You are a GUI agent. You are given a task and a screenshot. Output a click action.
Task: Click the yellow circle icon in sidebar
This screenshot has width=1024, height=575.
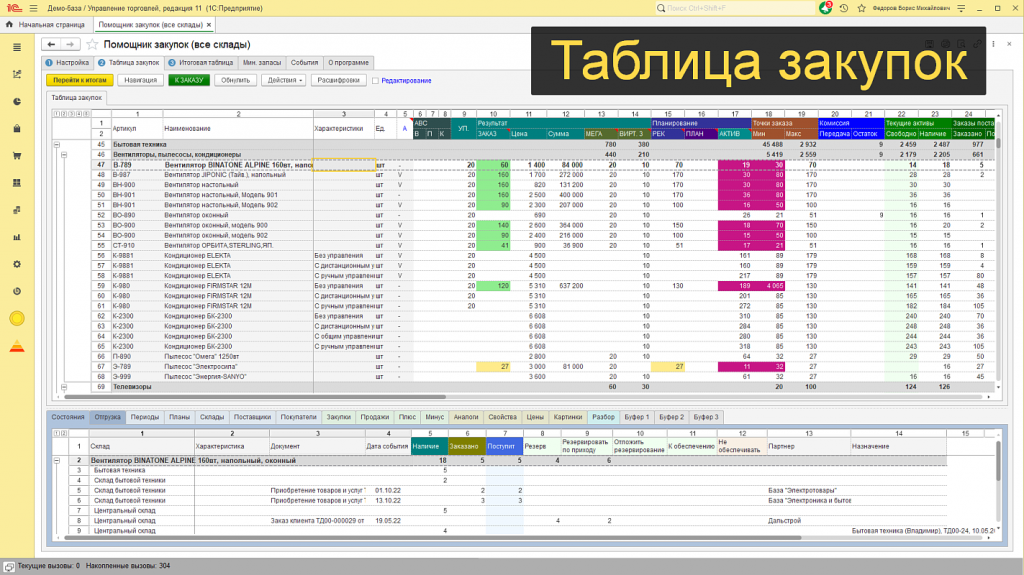click(17, 318)
